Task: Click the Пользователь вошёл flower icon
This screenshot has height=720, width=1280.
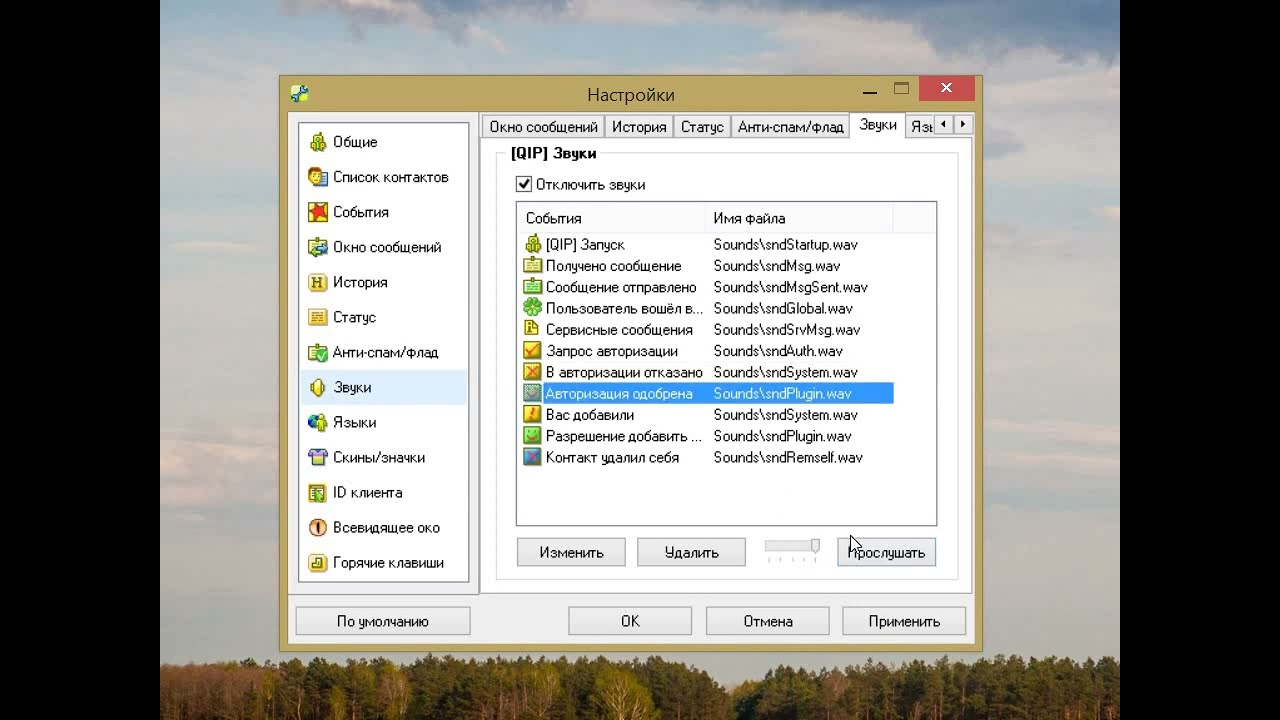Action: 532,308
